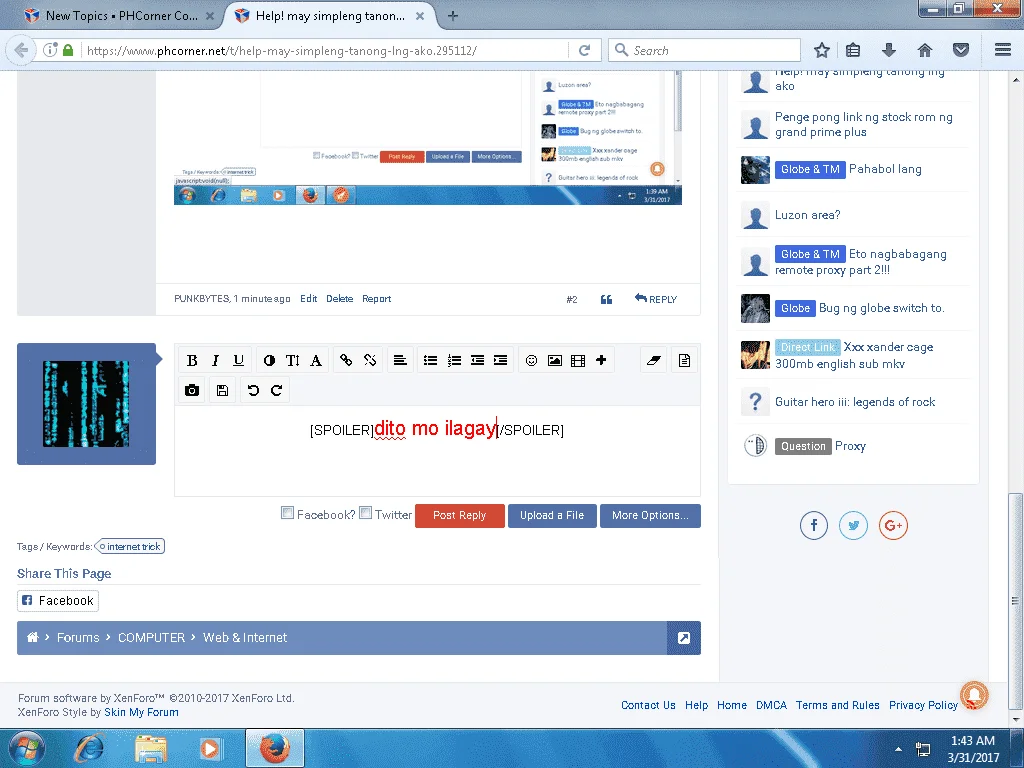This screenshot has height=768, width=1024.
Task: Delete the PUNKBYTES post
Action: click(340, 299)
